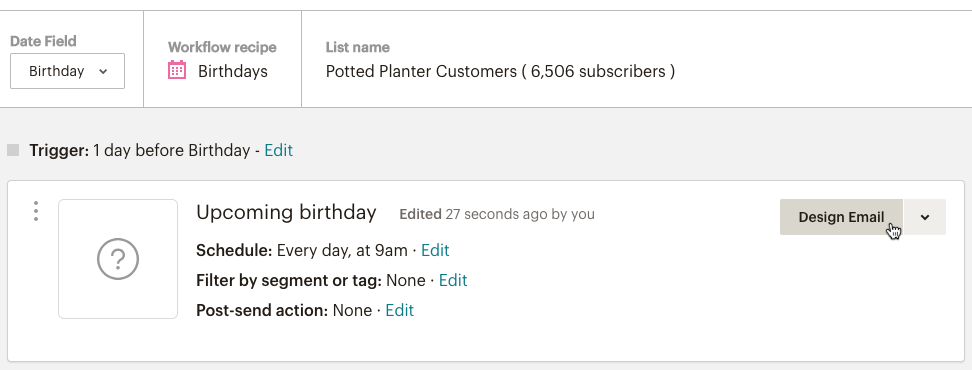Edit the 1 day before Birthday trigger
The width and height of the screenshot is (972, 370).
click(278, 150)
